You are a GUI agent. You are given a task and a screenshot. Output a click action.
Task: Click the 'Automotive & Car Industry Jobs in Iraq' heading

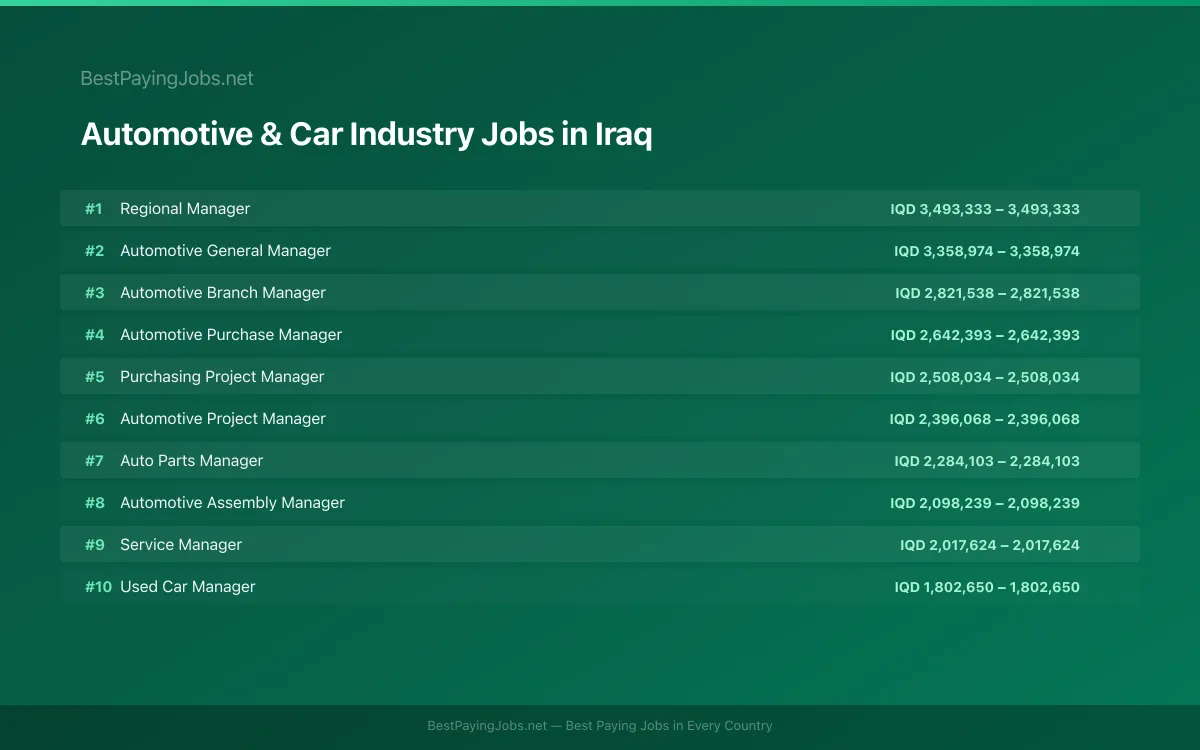pyautogui.click(x=366, y=134)
